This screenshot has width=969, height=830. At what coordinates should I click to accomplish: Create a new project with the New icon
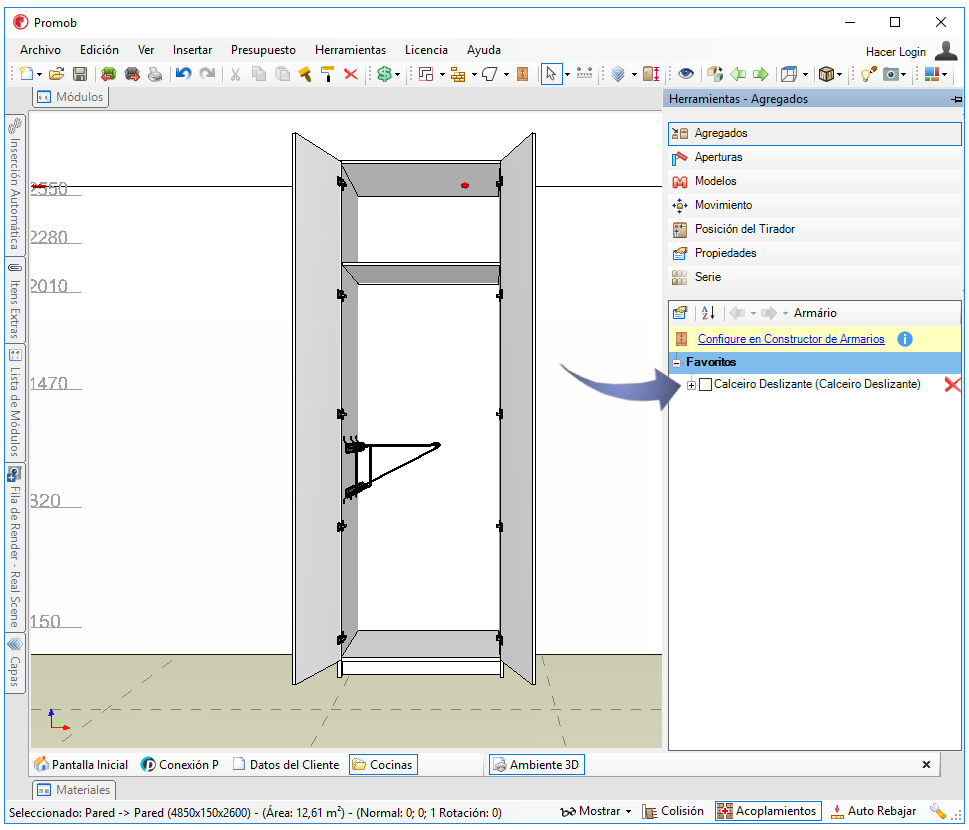26,74
